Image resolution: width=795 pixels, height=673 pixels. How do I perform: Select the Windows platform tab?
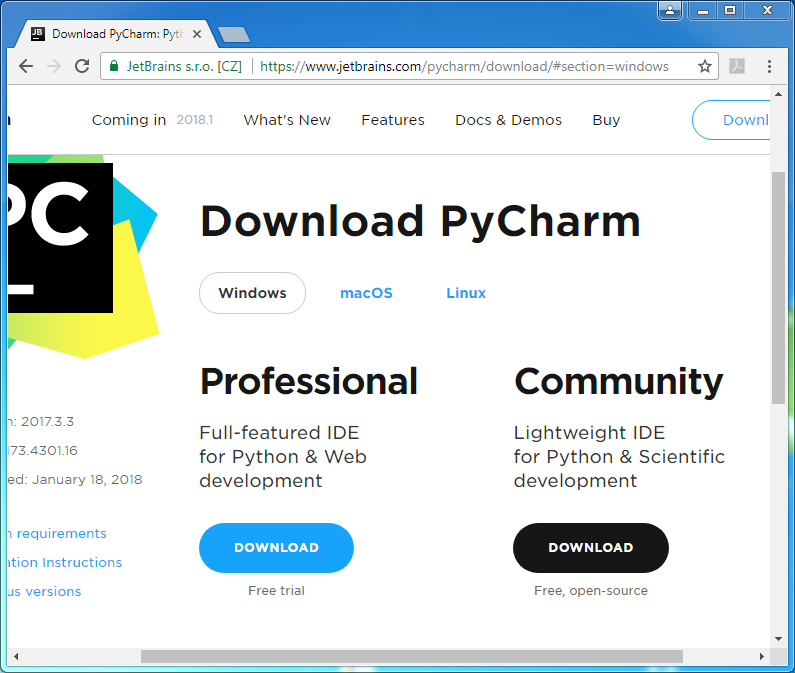click(252, 293)
